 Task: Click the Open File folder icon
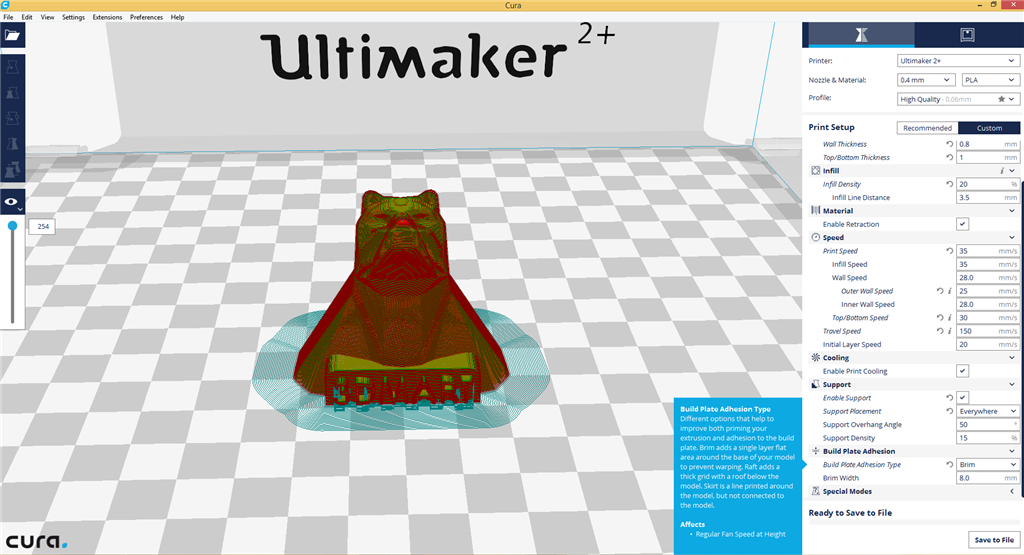click(x=12, y=35)
